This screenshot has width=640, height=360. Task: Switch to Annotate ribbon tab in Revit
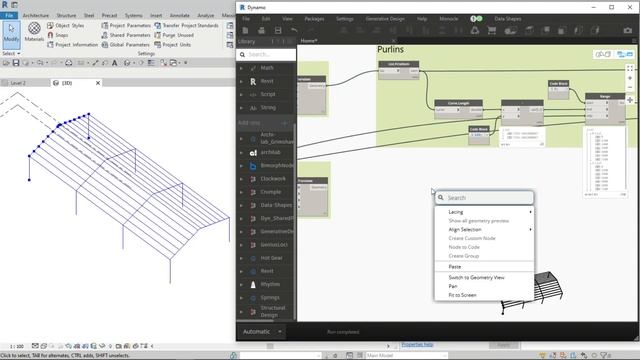[x=180, y=15]
